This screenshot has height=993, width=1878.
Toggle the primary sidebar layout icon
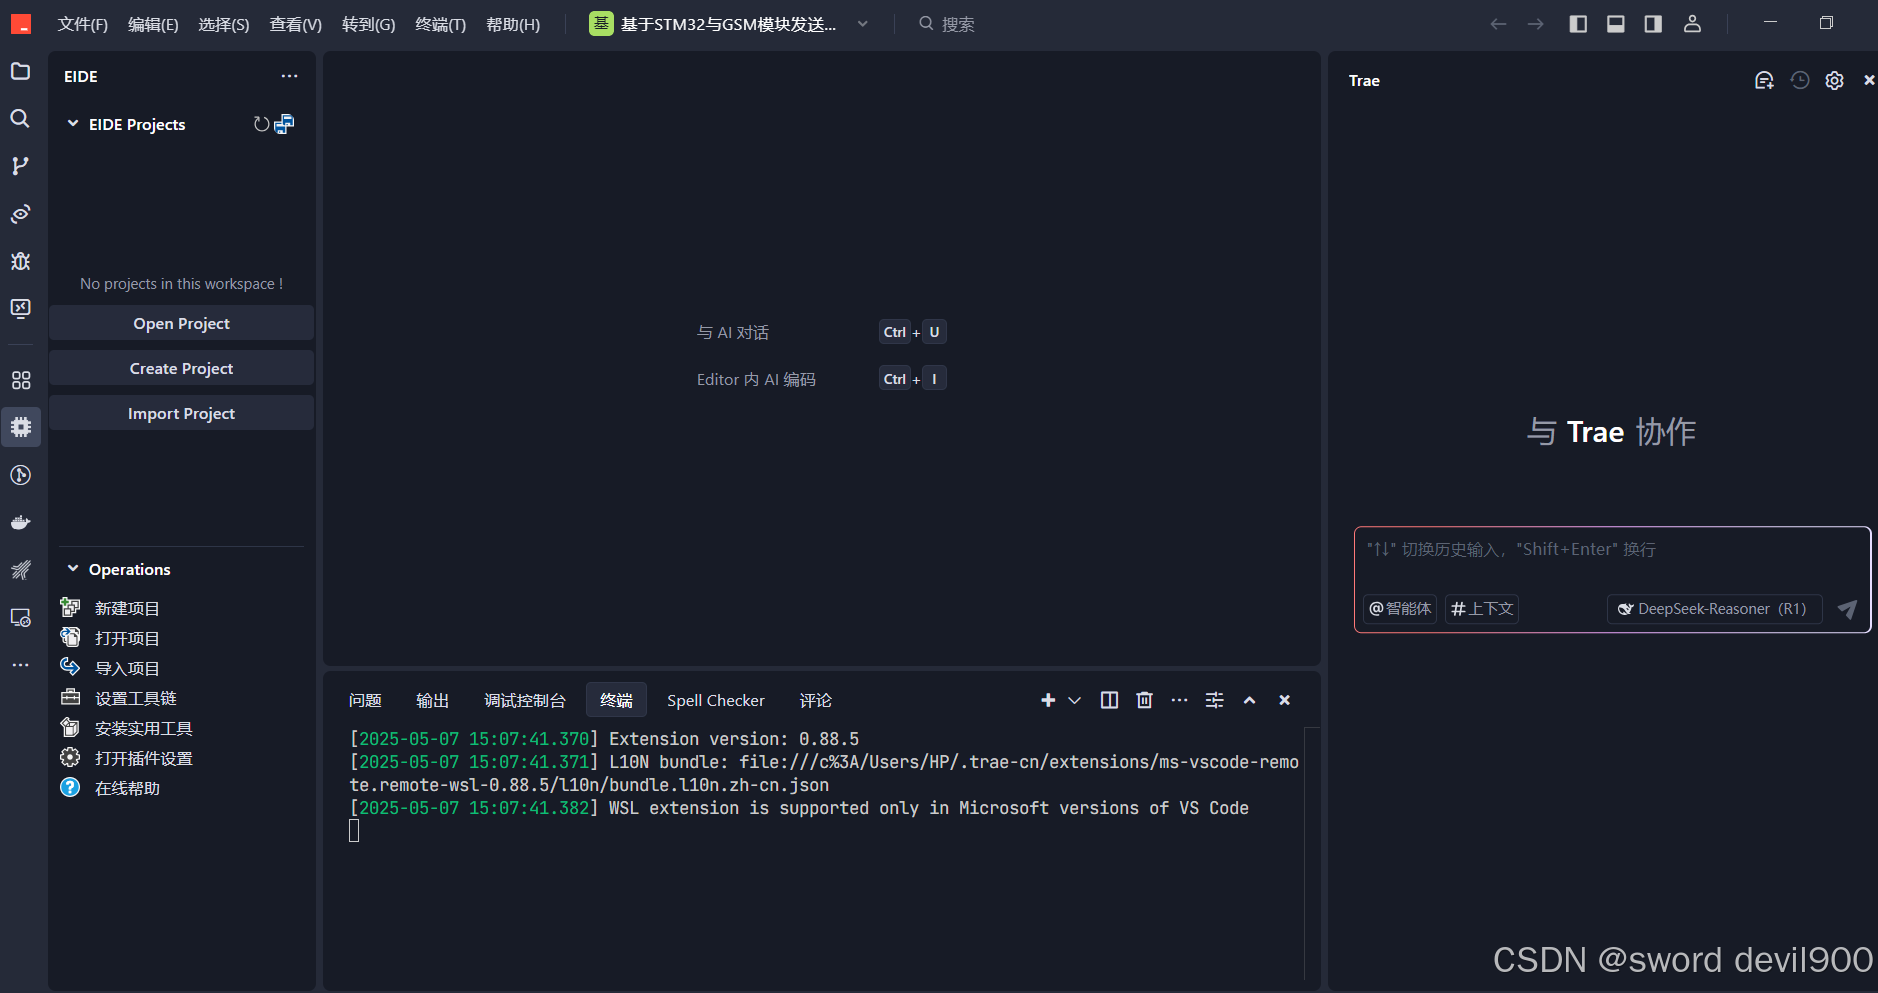point(1578,24)
